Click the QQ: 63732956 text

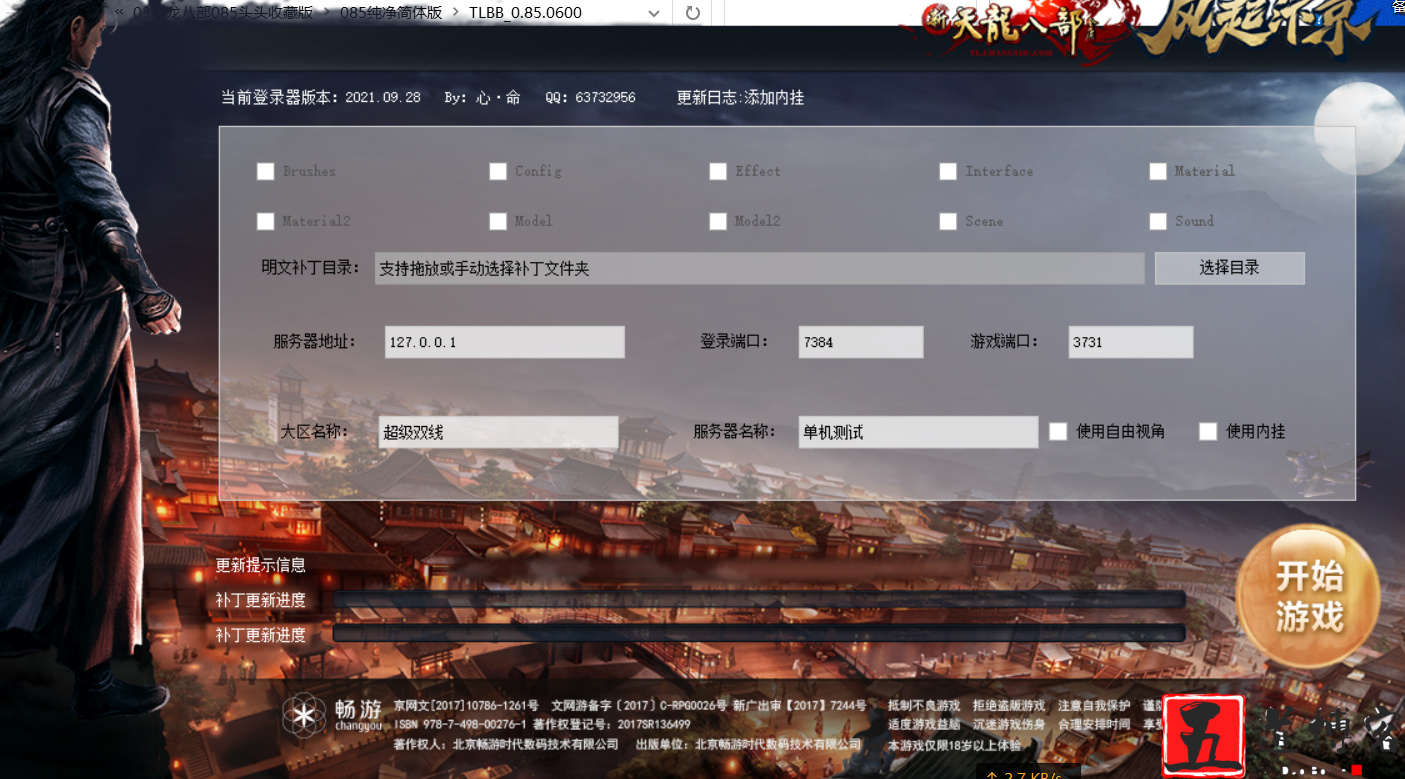point(590,97)
